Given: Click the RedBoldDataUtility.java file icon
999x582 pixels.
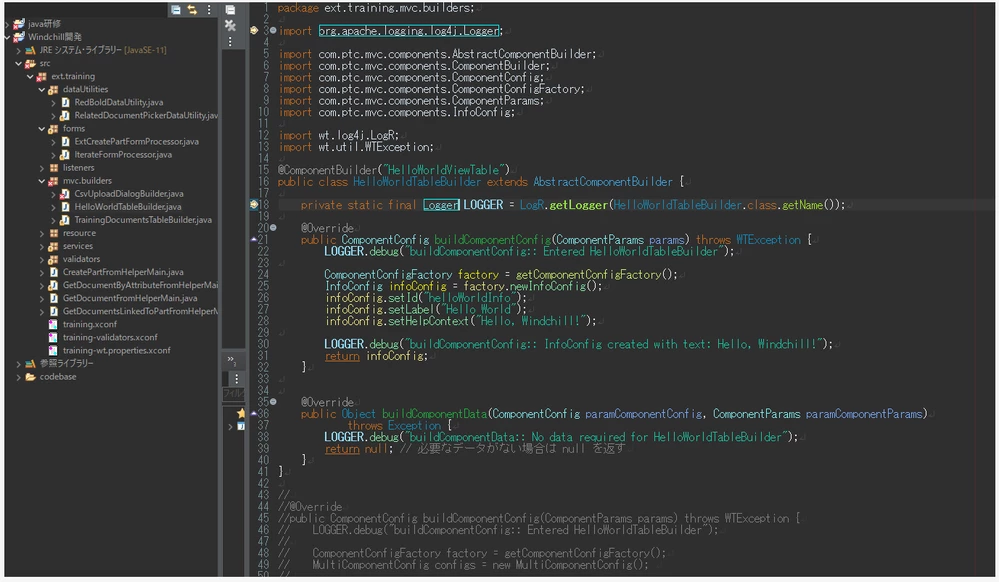Looking at the screenshot, I should tap(65, 102).
